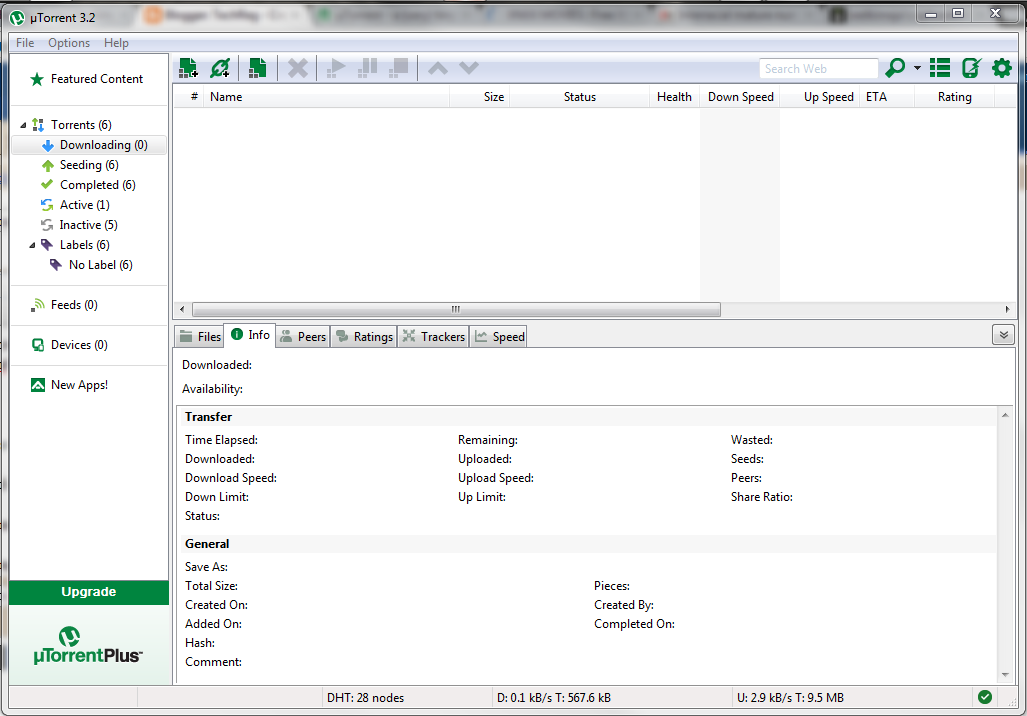Select Torrents (6) in sidebar
The height and width of the screenshot is (716, 1027).
click(81, 124)
